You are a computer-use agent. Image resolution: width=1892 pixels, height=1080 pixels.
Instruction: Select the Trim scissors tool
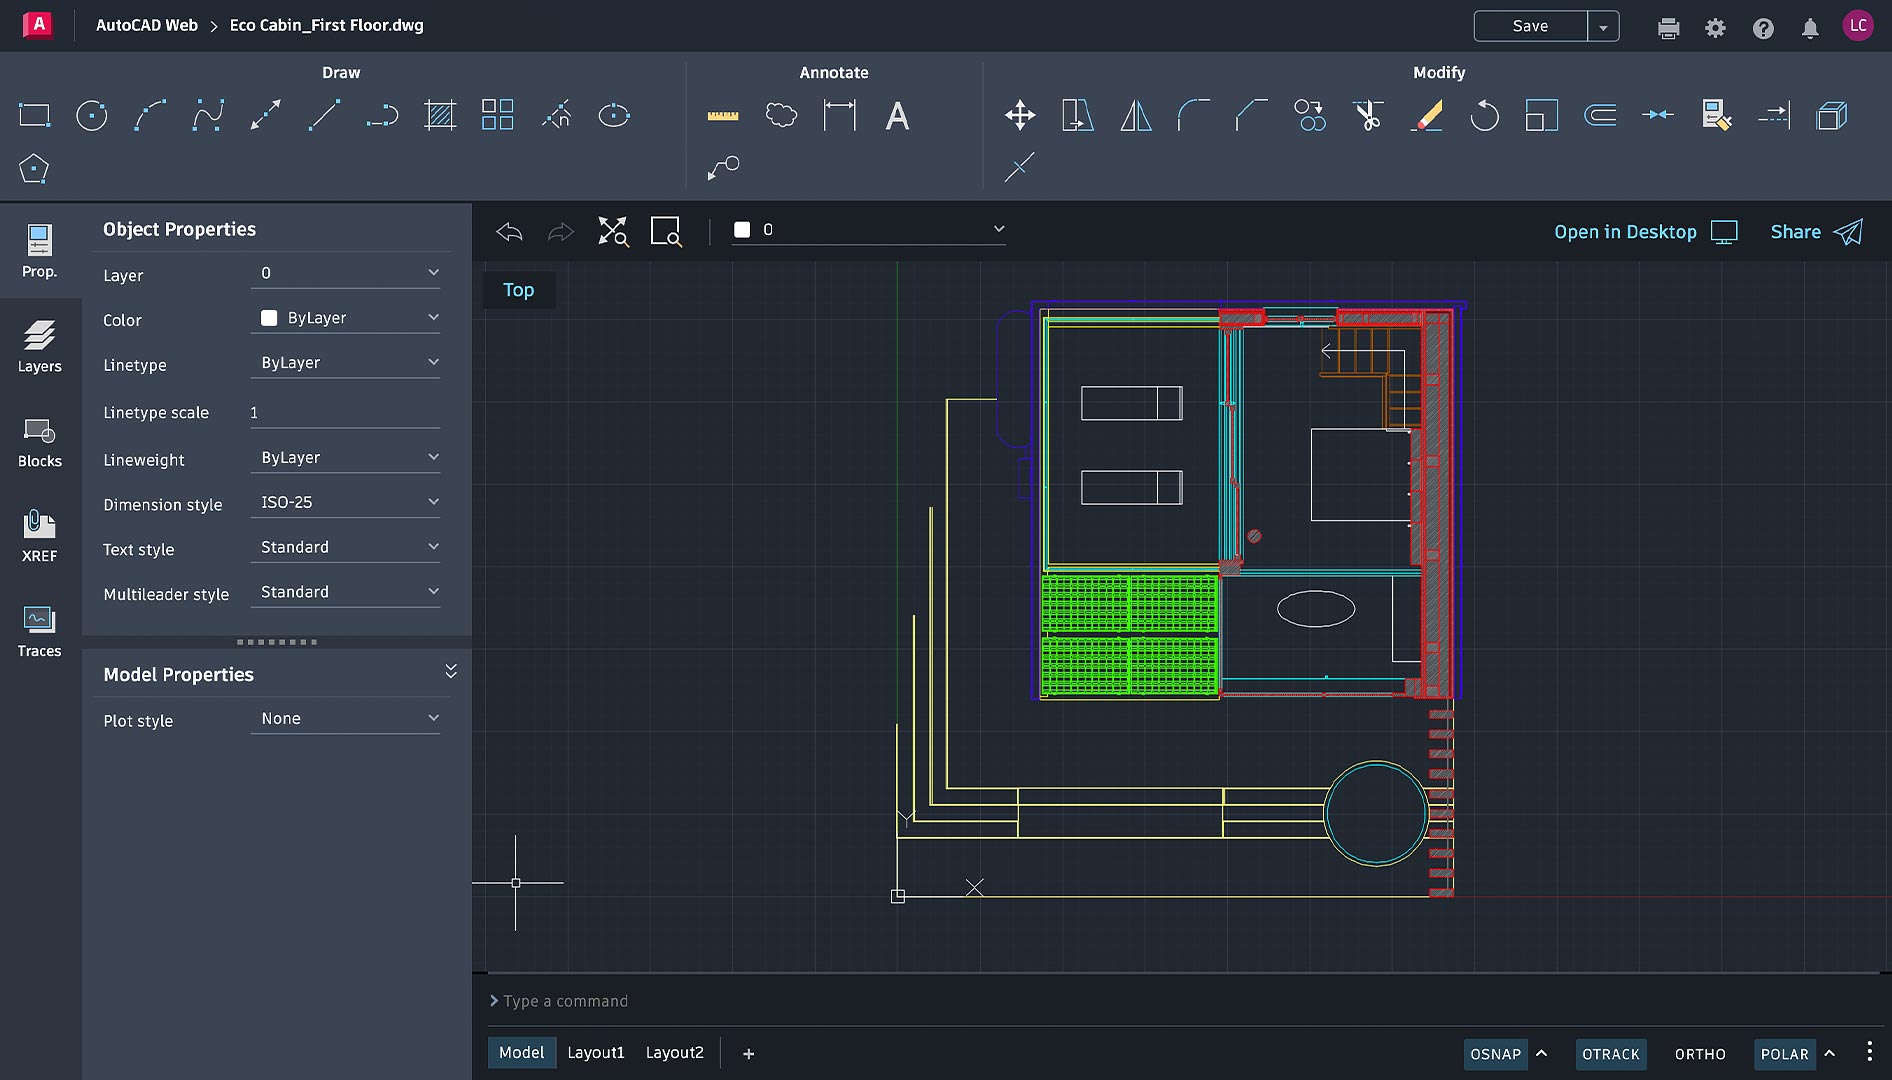(1368, 116)
